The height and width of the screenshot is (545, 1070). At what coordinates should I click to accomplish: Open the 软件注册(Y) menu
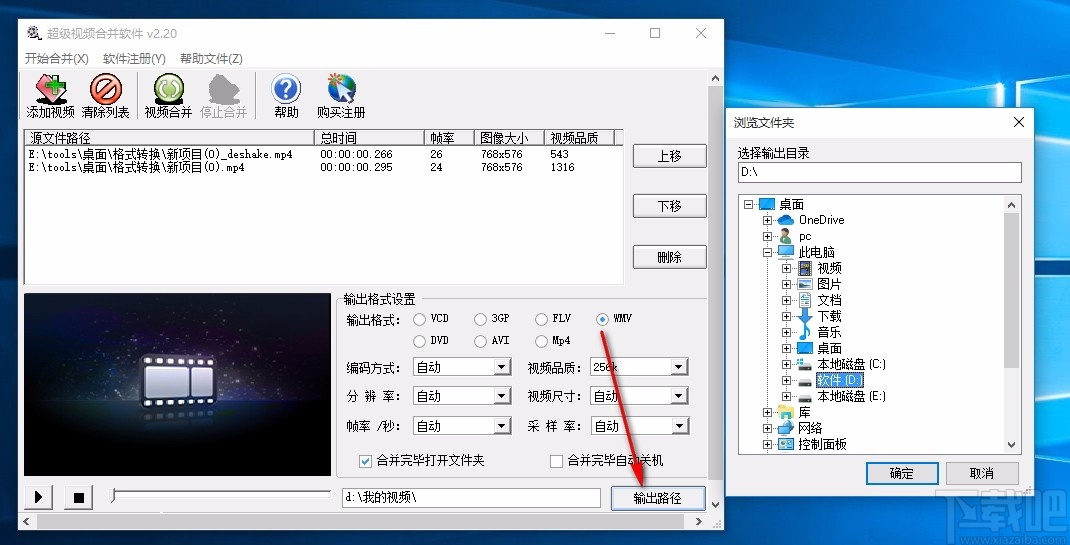point(134,59)
